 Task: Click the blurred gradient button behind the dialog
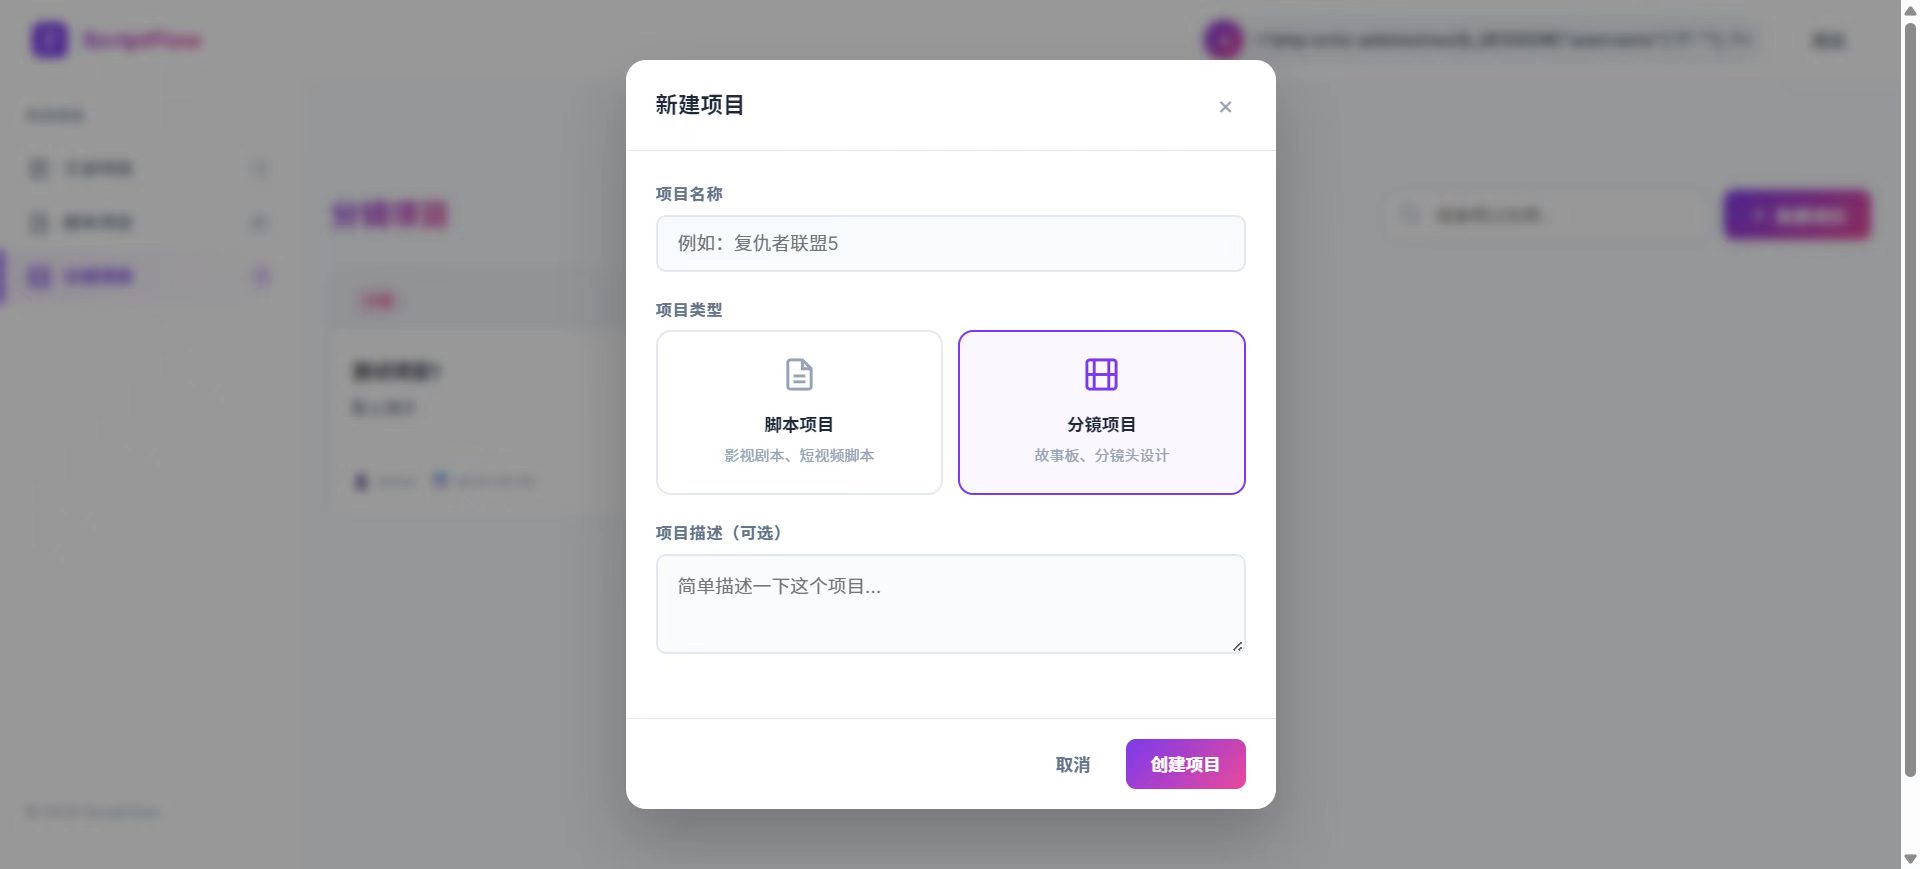[x=1796, y=215]
